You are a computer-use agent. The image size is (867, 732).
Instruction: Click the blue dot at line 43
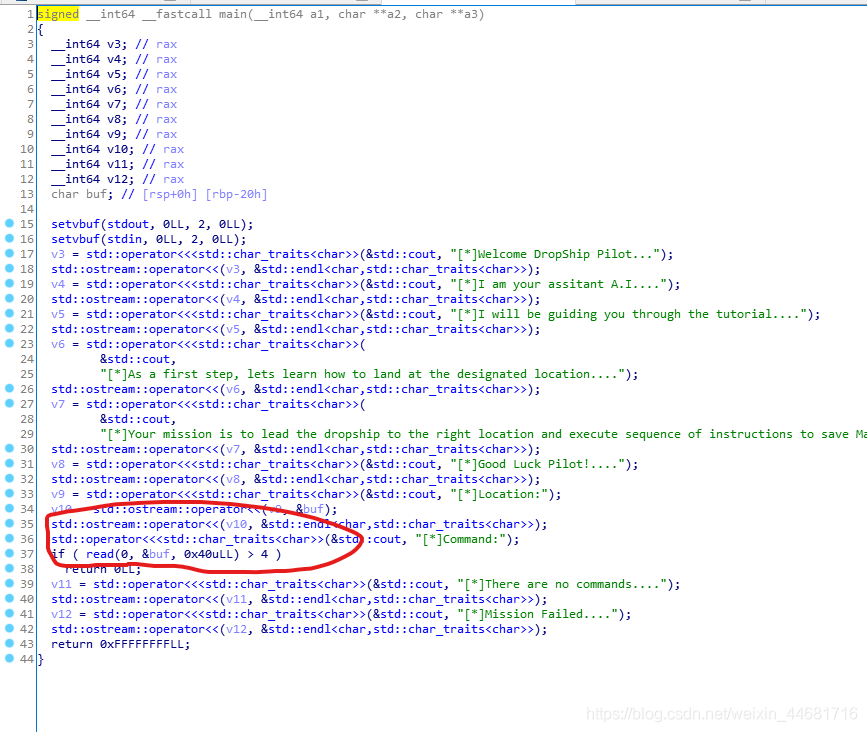(x=9, y=643)
